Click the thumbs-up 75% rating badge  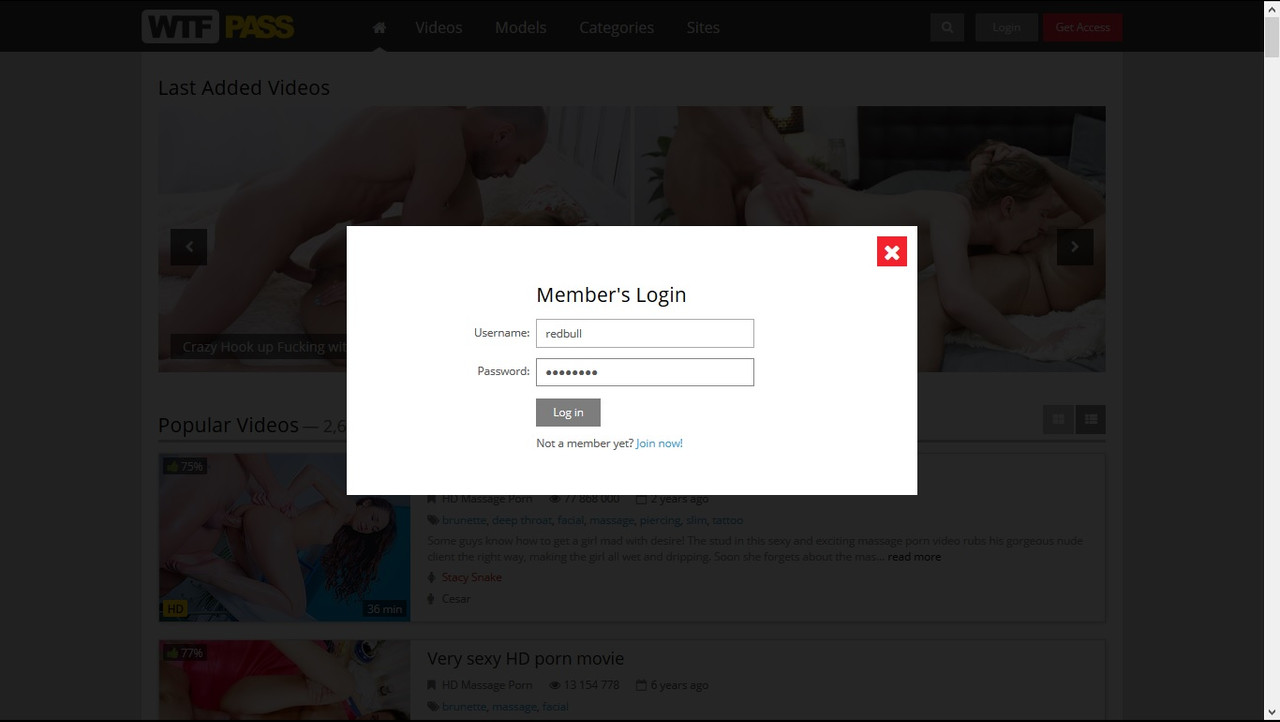pos(184,466)
